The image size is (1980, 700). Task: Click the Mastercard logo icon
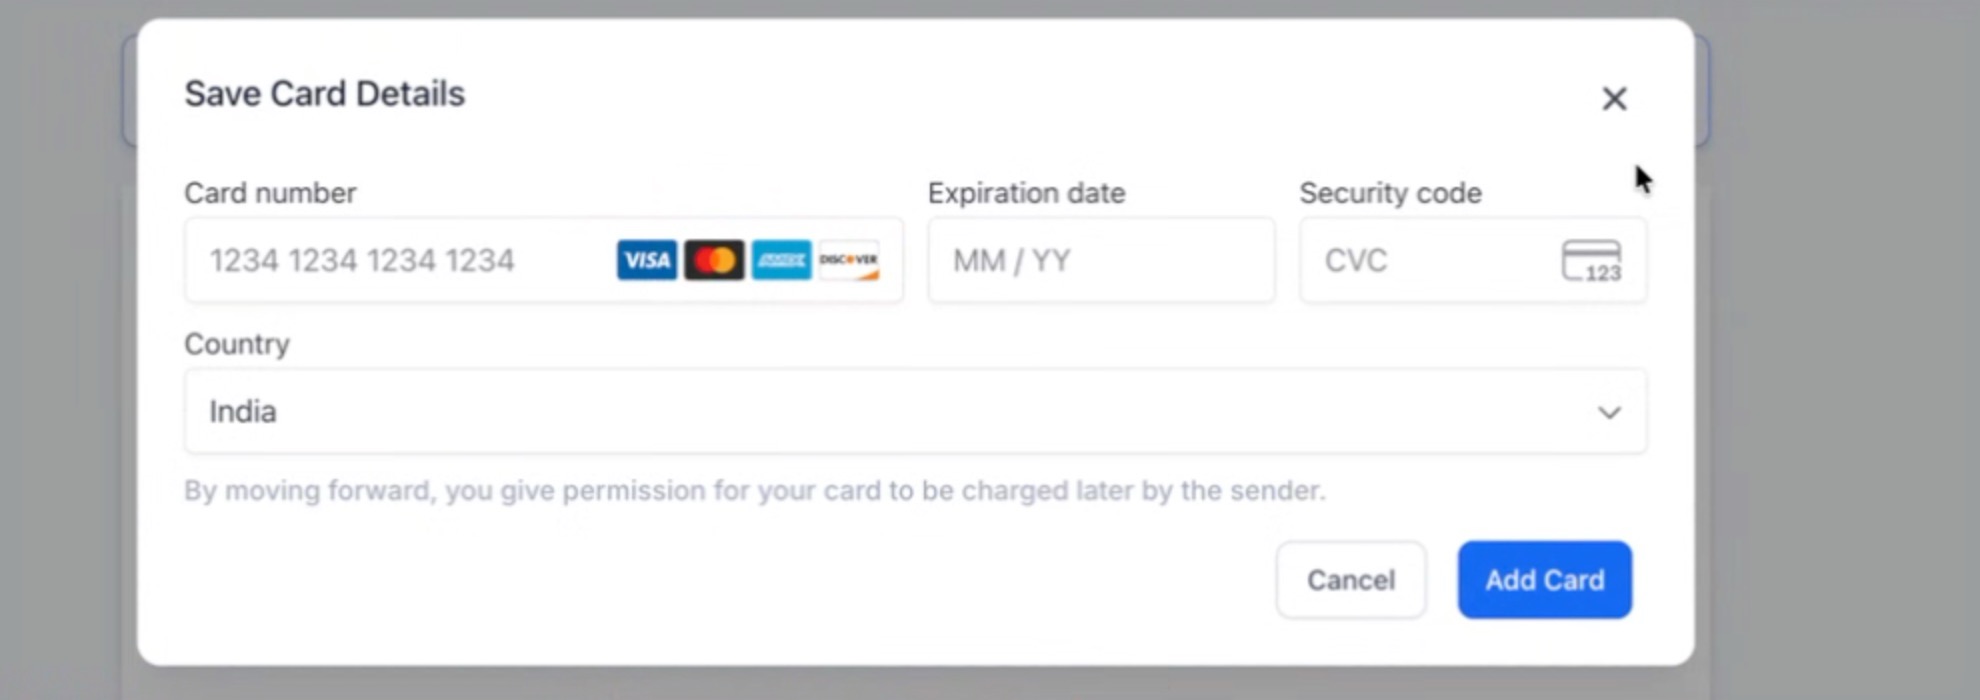[714, 261]
